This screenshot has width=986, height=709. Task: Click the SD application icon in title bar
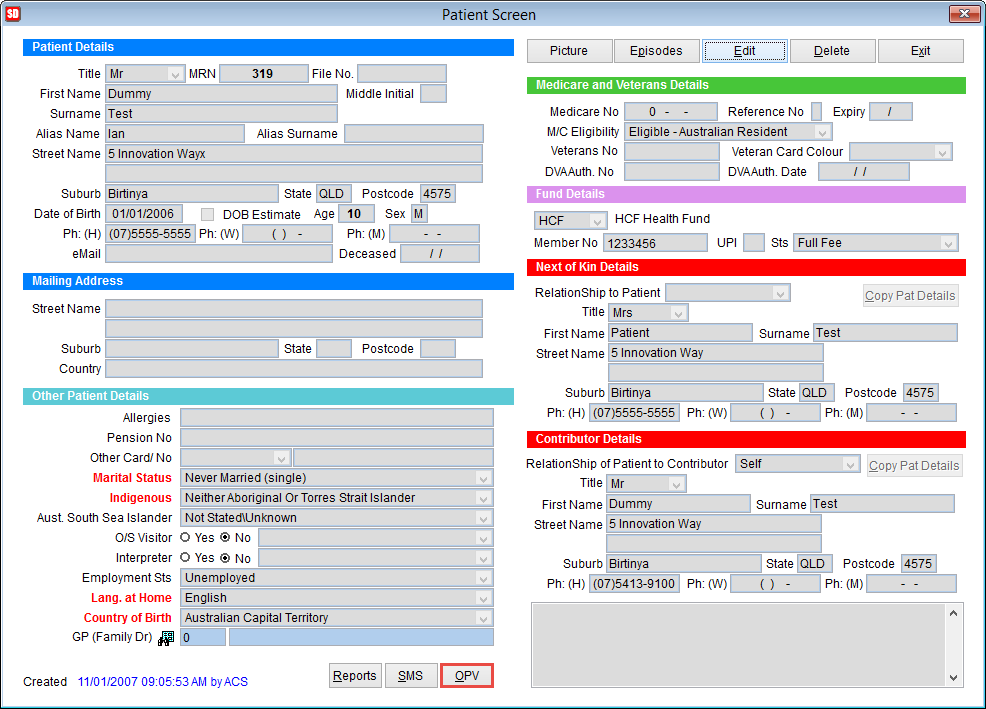(x=13, y=14)
